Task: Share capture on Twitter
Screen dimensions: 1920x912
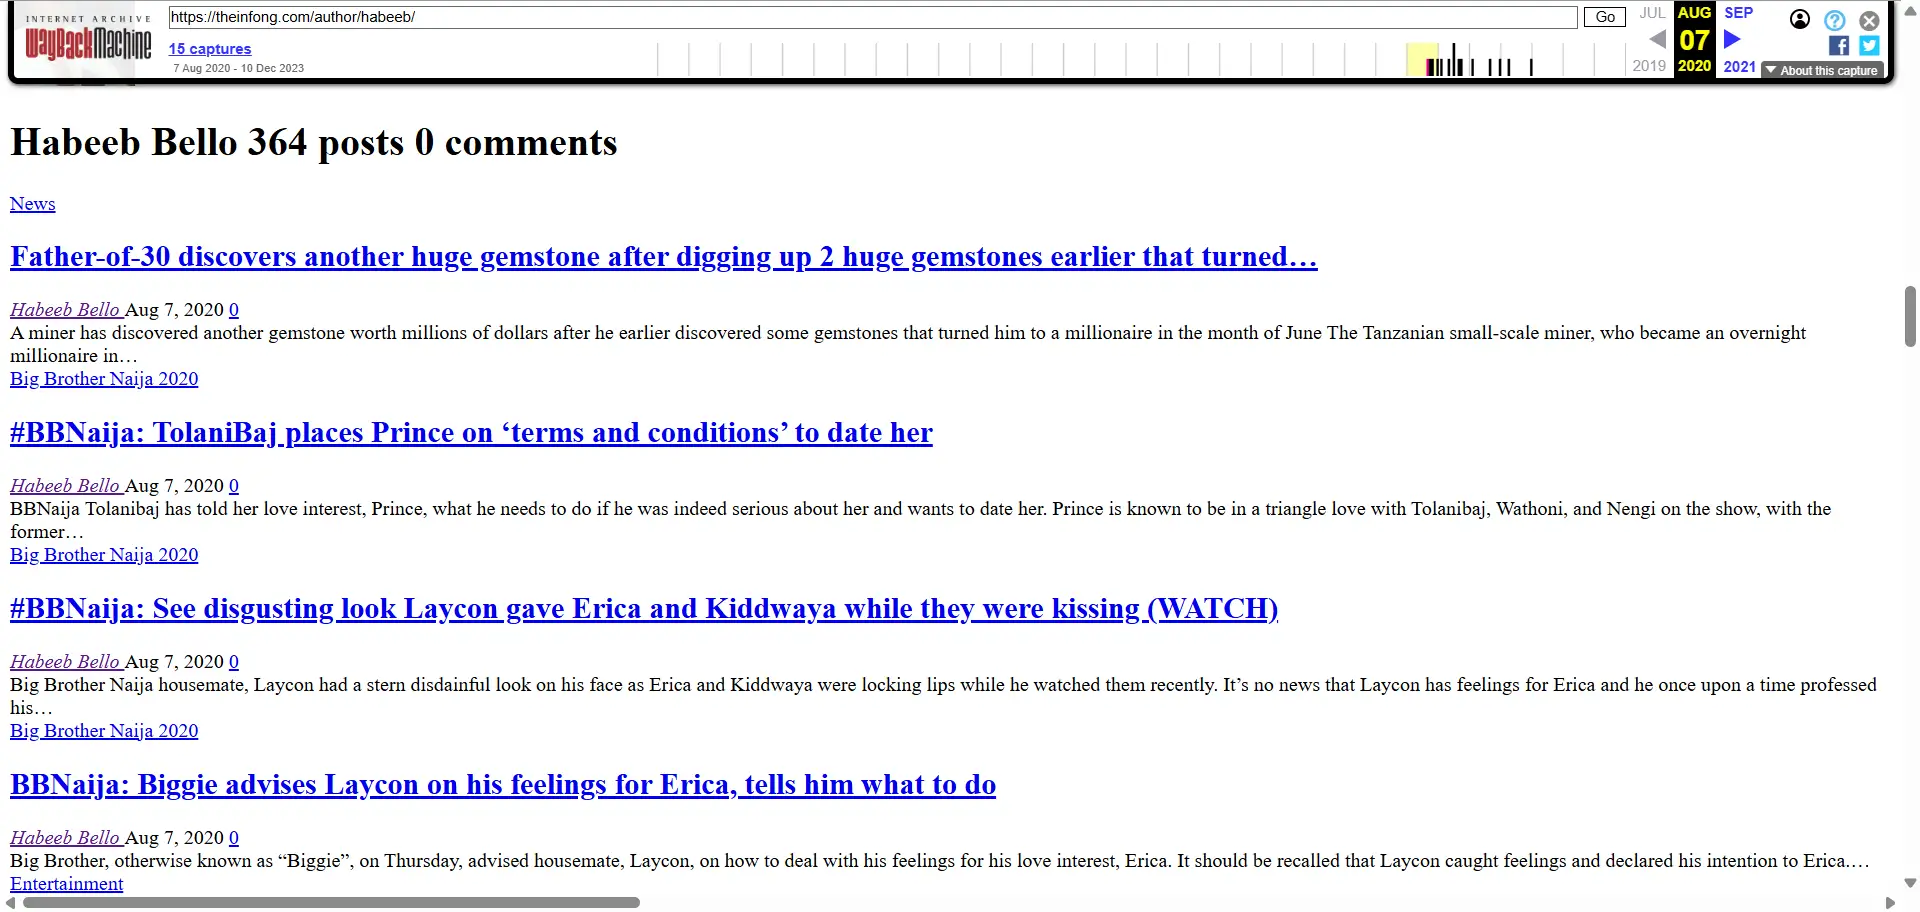Action: click(x=1869, y=45)
